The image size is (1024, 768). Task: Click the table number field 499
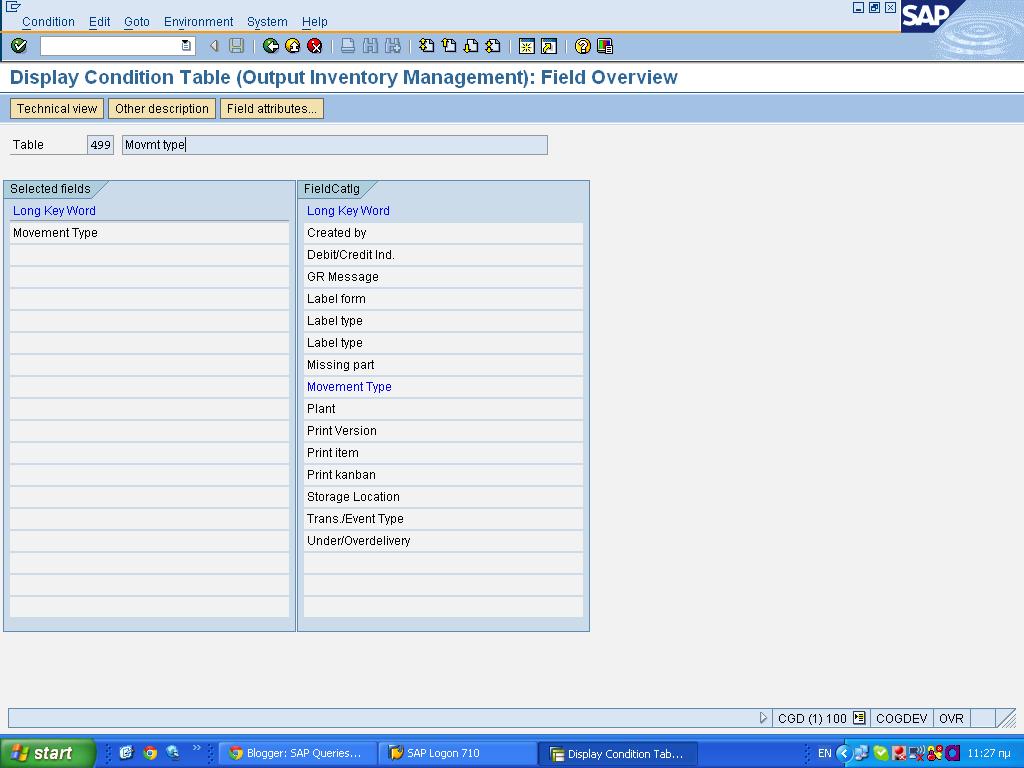pos(101,145)
